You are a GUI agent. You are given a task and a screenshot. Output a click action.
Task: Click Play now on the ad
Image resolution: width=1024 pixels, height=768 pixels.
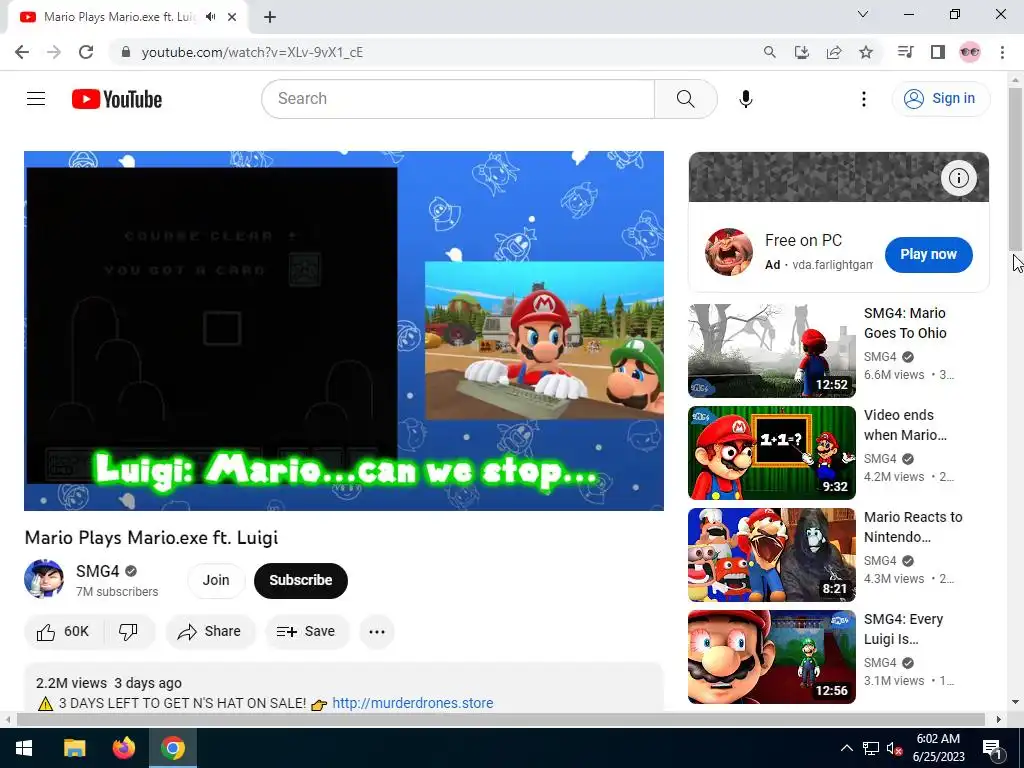click(929, 255)
